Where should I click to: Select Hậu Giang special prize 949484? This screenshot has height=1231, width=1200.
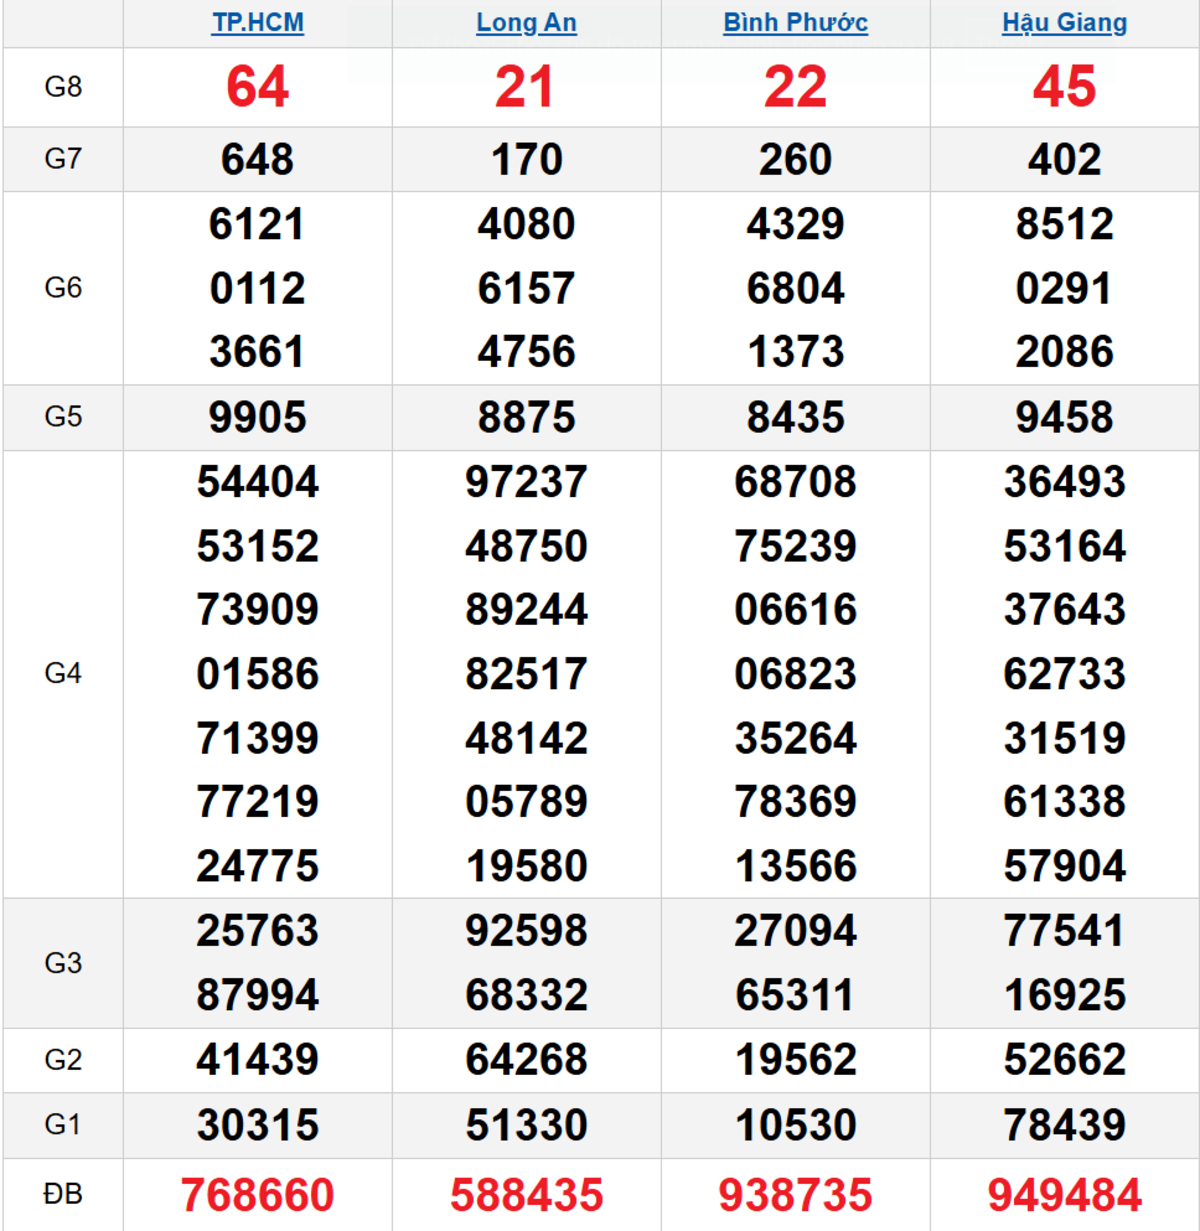pyautogui.click(x=1064, y=1195)
